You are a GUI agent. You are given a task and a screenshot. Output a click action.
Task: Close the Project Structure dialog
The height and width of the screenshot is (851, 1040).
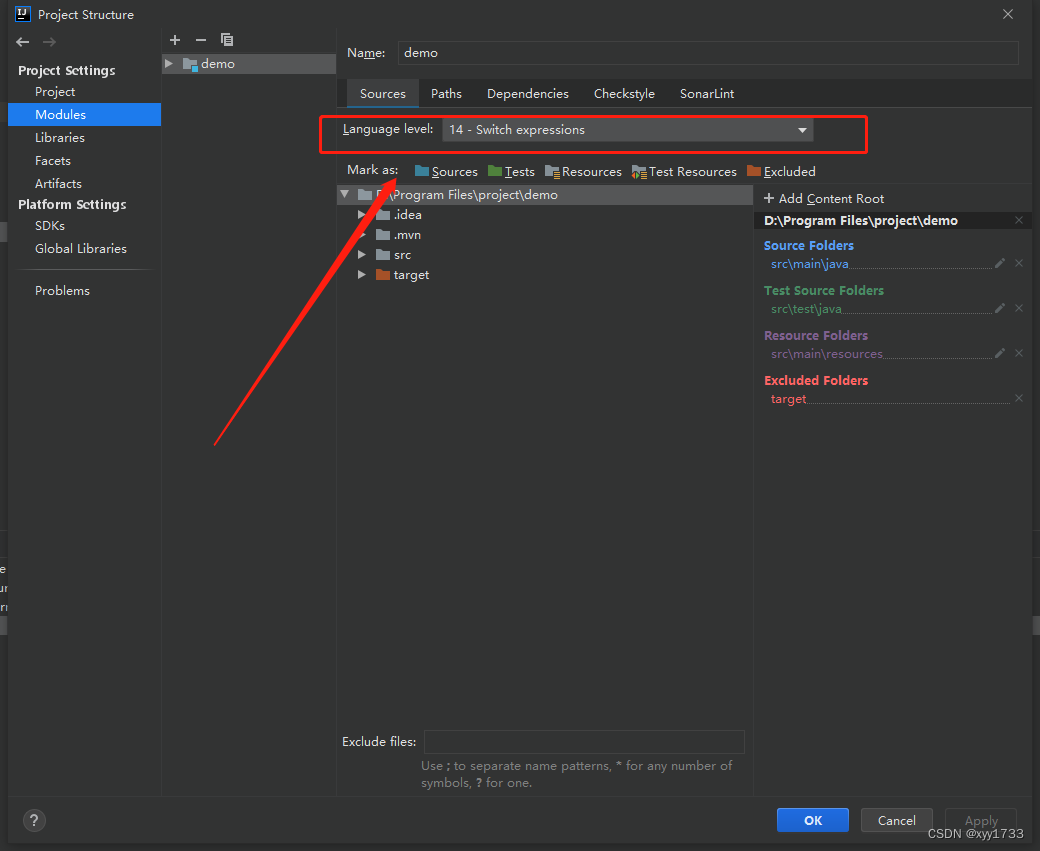tap(1008, 14)
